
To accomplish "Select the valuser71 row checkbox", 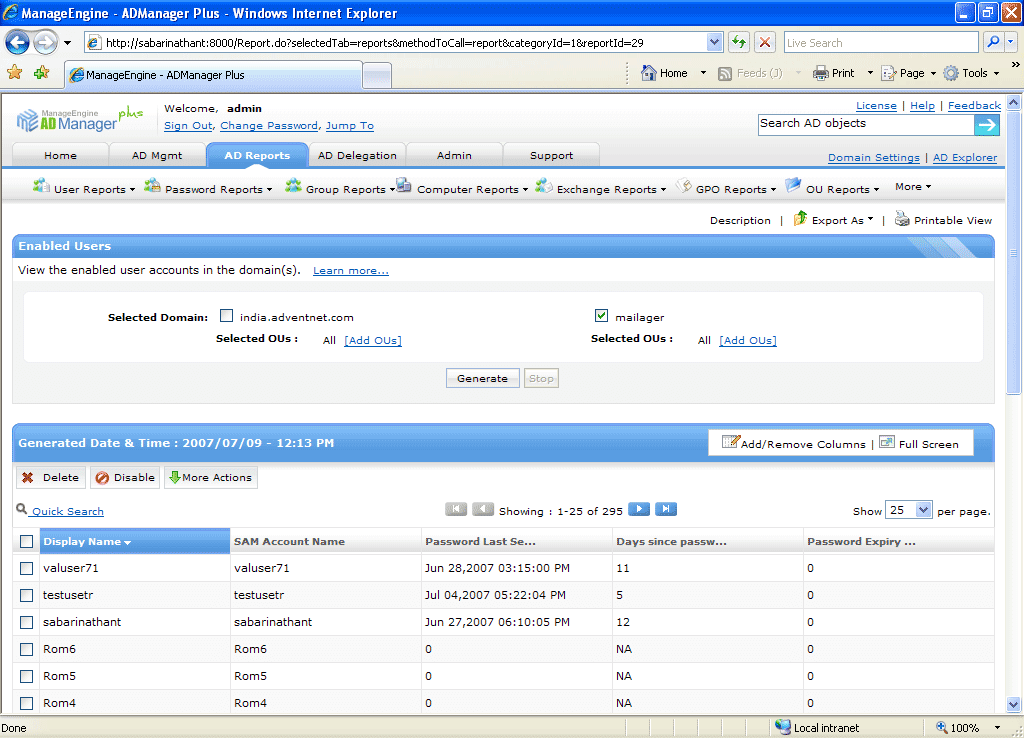I will [x=26, y=568].
